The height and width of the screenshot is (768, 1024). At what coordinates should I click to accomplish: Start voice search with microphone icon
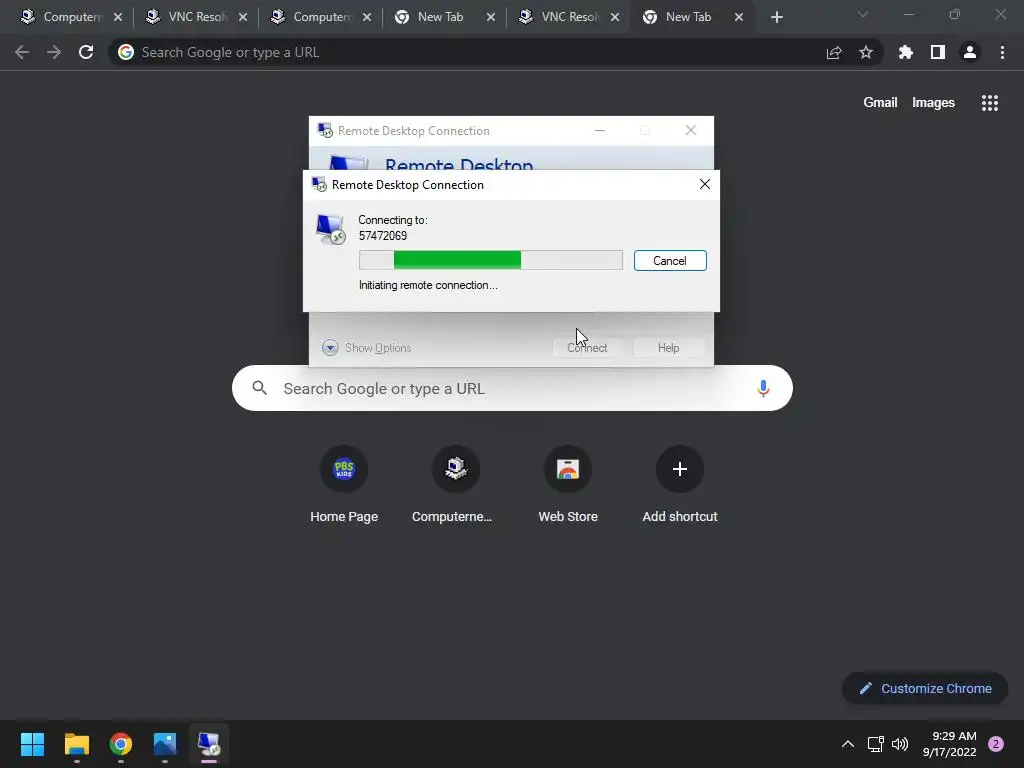(763, 389)
